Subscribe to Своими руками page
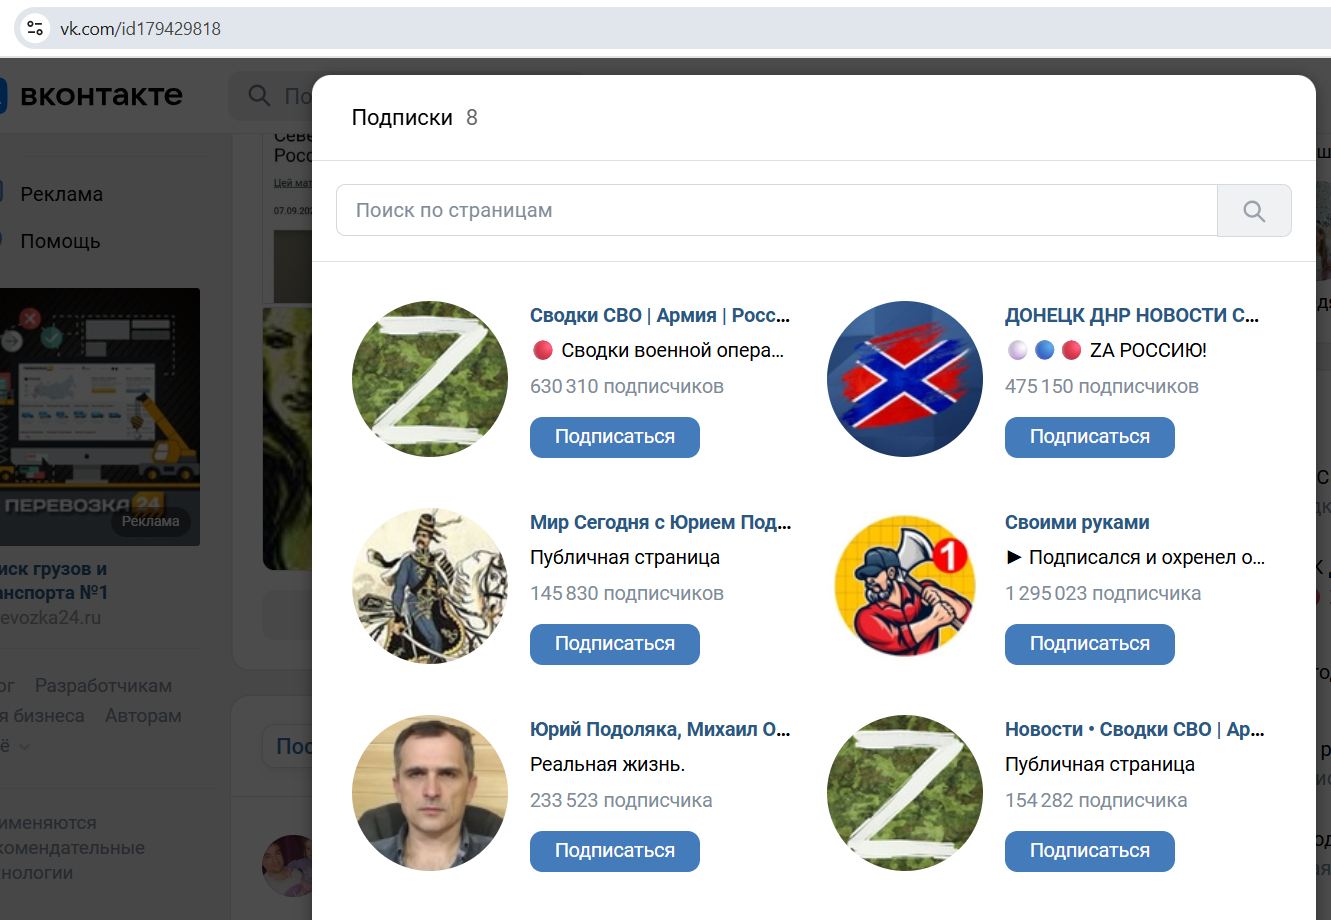 pos(1090,644)
